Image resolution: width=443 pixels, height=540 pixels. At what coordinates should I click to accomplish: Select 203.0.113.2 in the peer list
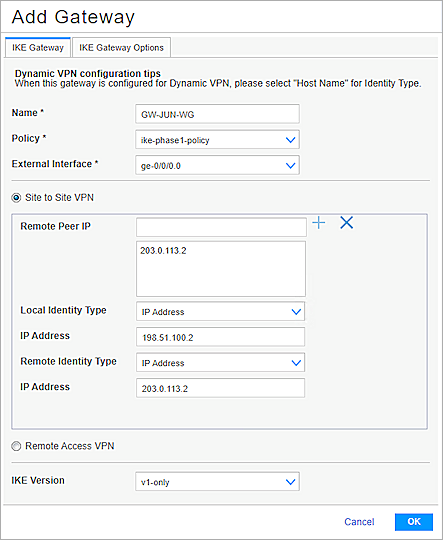tap(163, 251)
